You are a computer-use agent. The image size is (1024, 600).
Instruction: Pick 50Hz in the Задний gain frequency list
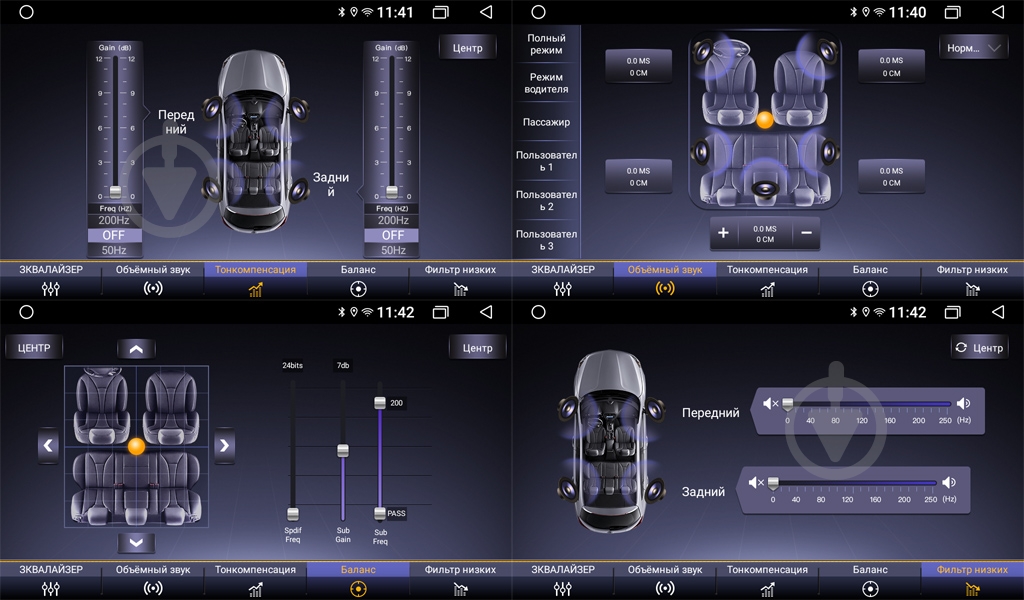[x=392, y=250]
